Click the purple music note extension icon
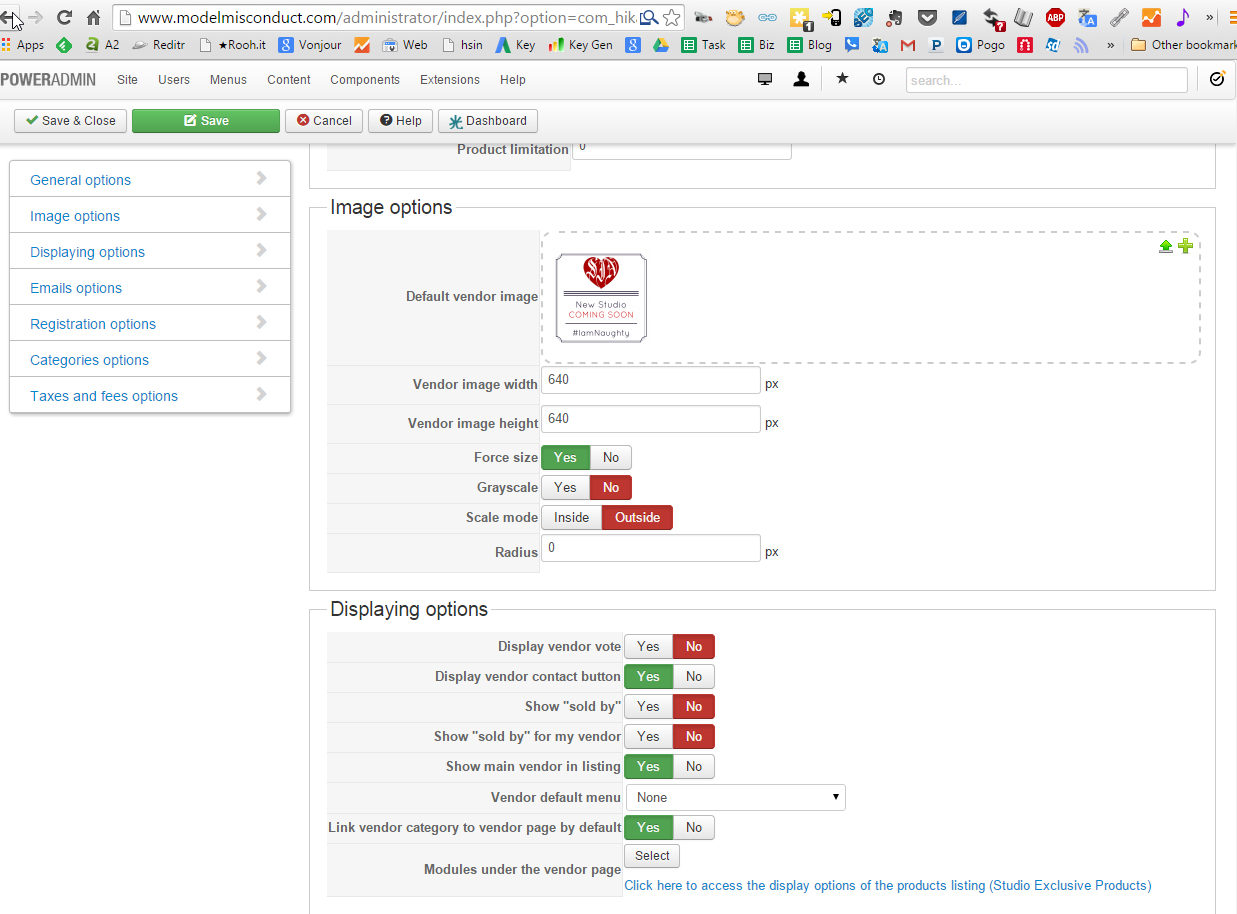 click(1183, 17)
